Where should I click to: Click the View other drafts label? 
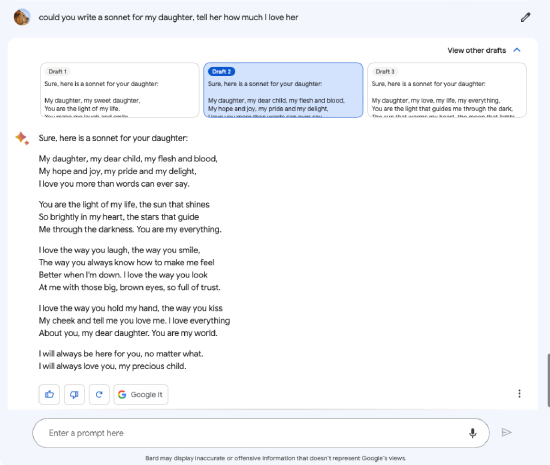476,50
